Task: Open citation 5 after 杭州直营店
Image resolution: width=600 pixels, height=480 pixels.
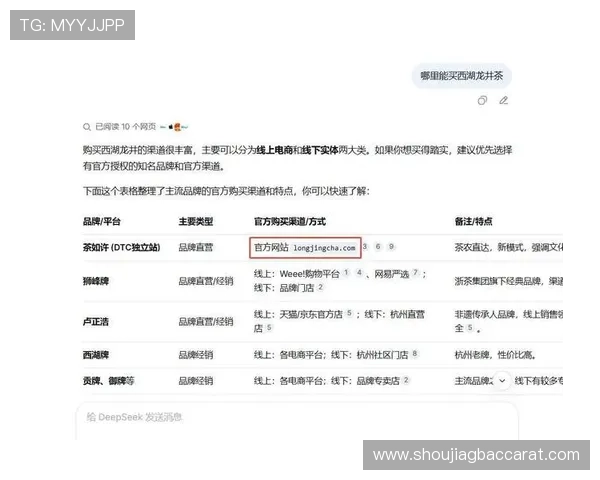Action: pyautogui.click(x=269, y=327)
